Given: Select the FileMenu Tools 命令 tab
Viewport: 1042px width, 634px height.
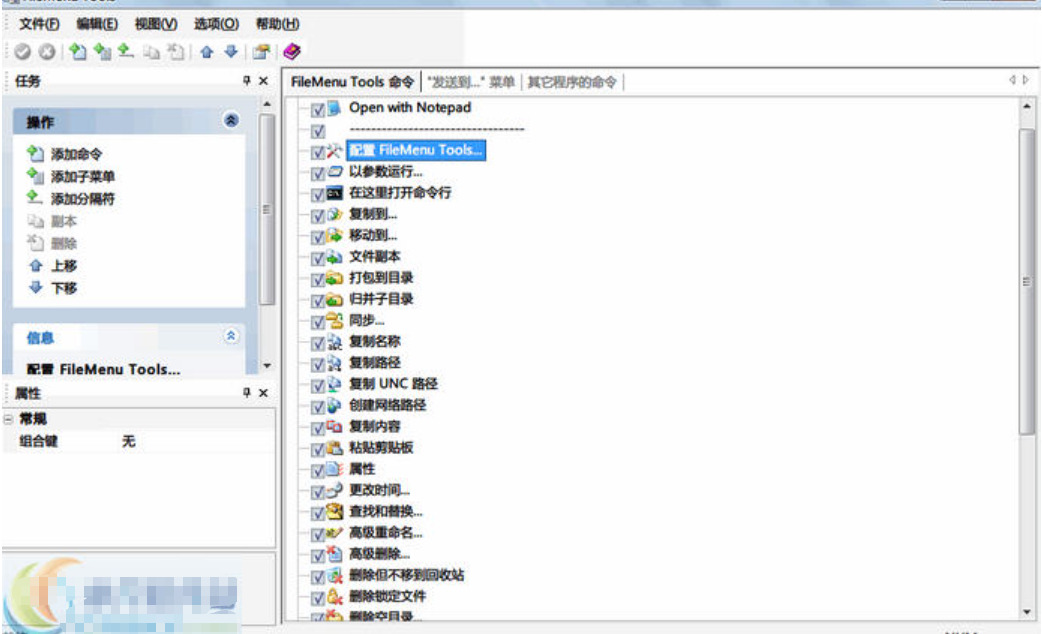Looking at the screenshot, I should point(352,82).
